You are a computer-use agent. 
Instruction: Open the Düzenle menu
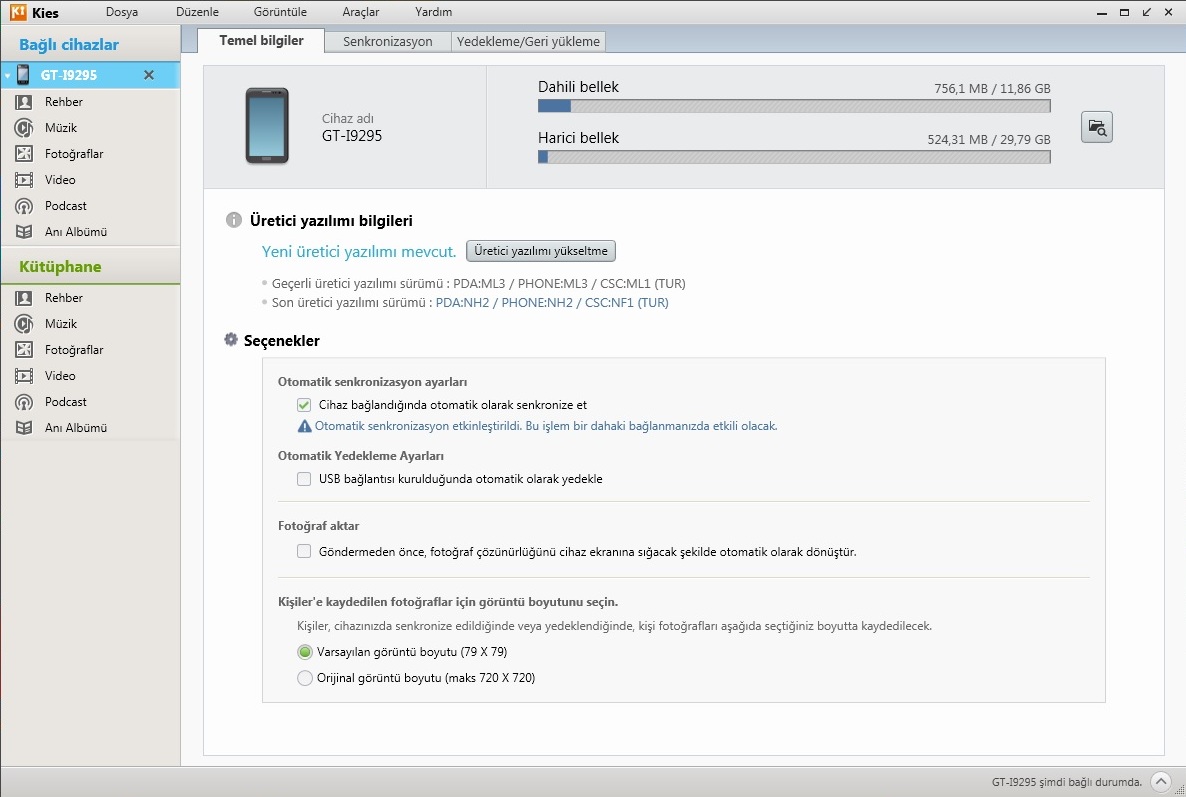coord(197,12)
